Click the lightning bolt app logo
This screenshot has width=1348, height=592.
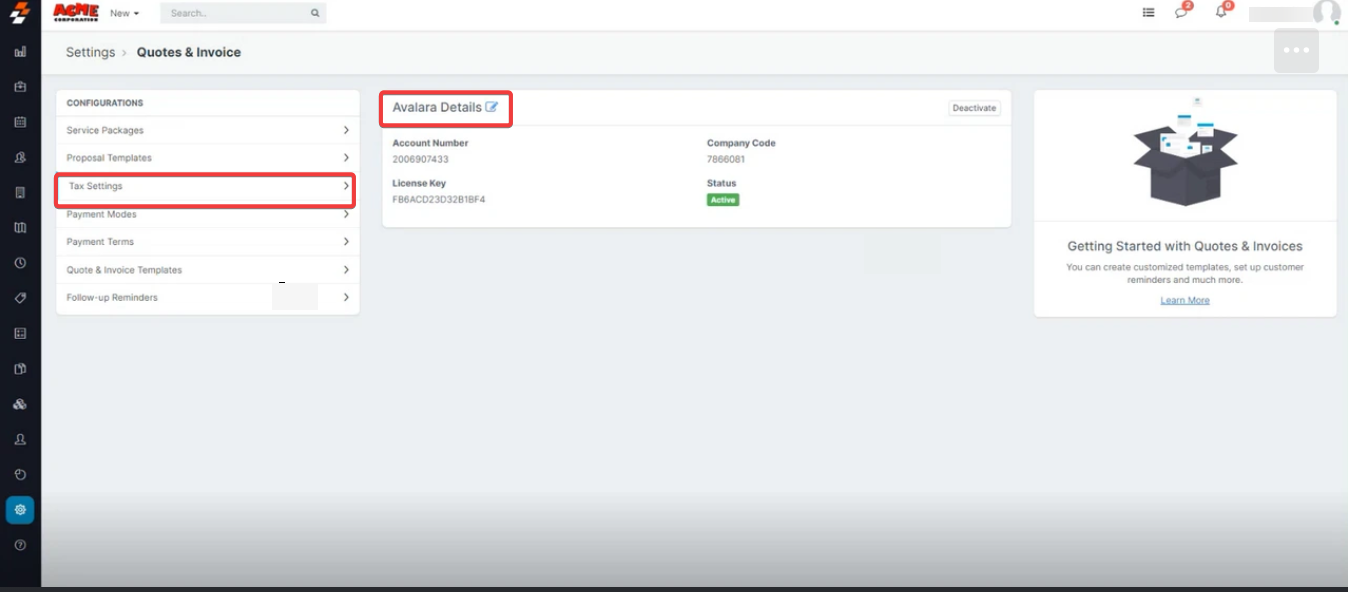pos(20,13)
